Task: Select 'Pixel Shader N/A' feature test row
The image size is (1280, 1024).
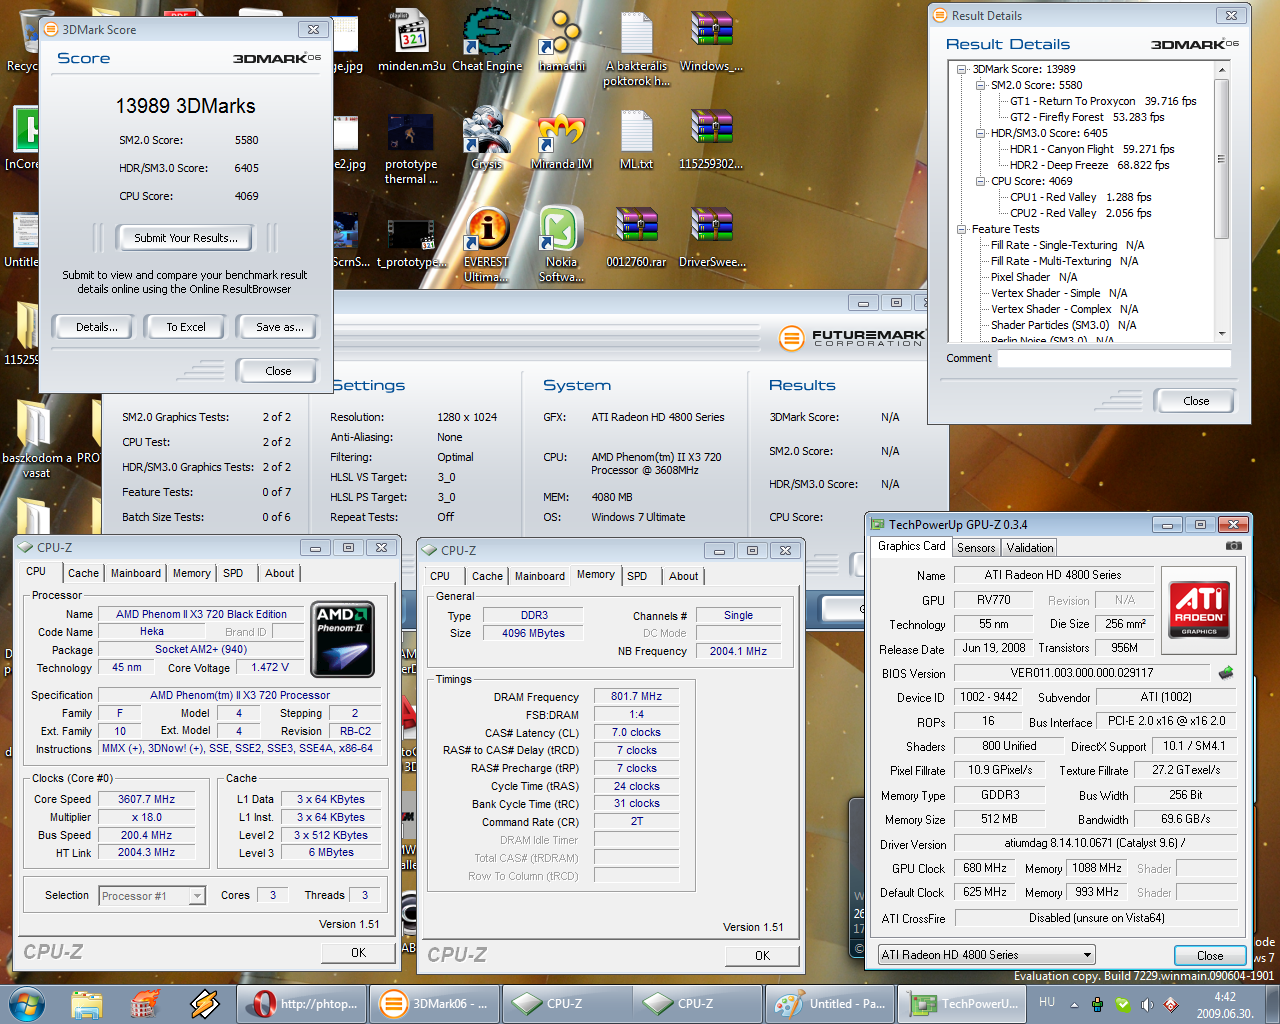Action: pos(1034,277)
